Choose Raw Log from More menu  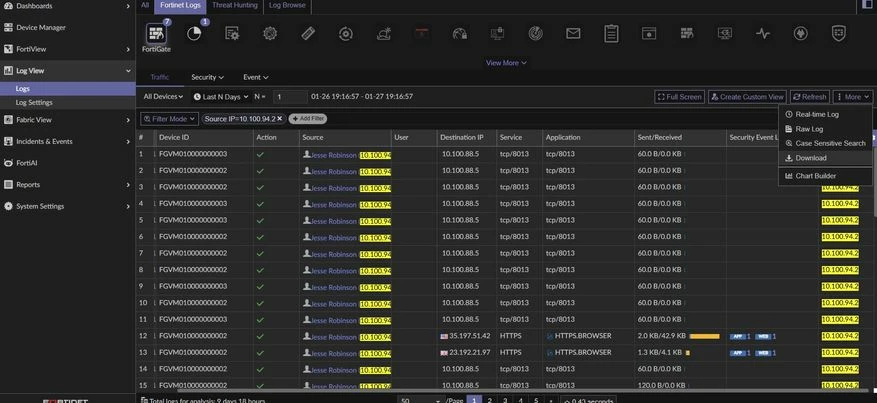(825, 129)
